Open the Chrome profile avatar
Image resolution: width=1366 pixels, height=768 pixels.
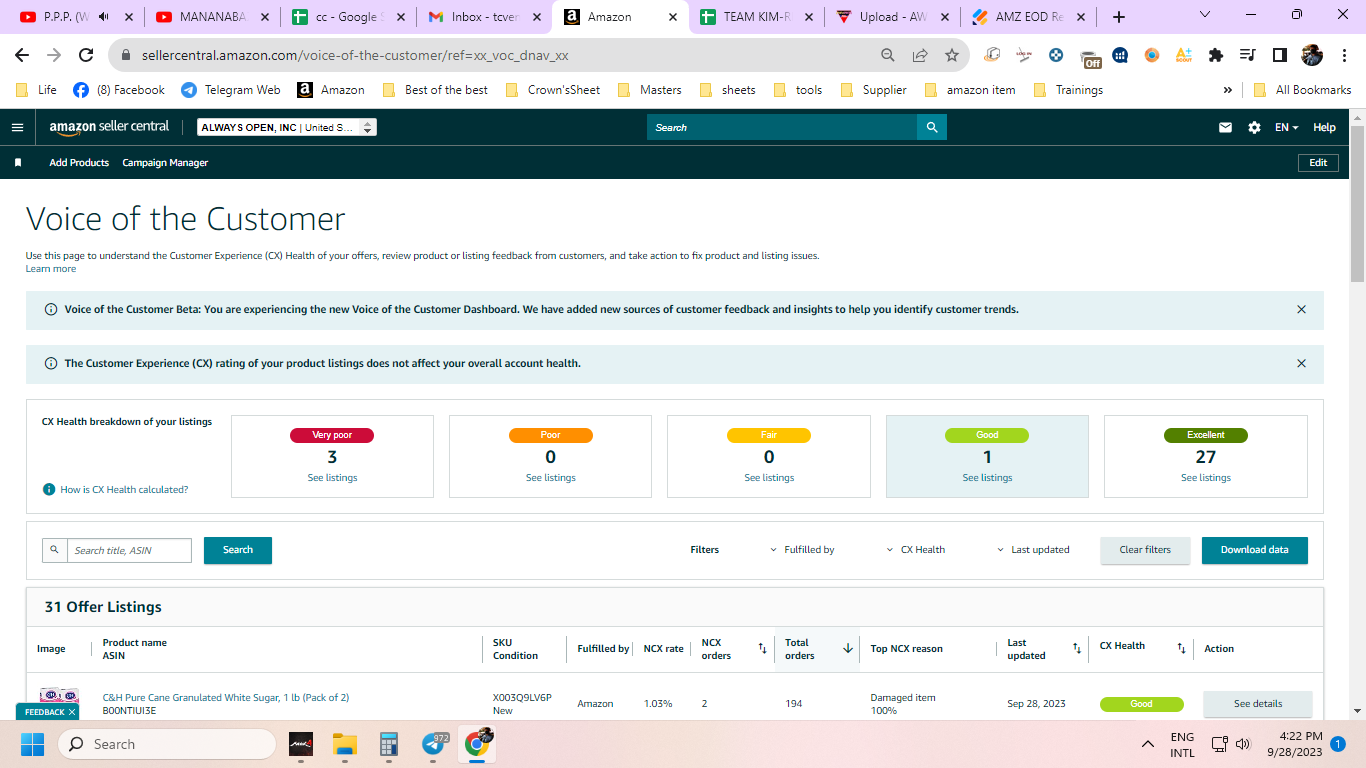tap(1312, 55)
